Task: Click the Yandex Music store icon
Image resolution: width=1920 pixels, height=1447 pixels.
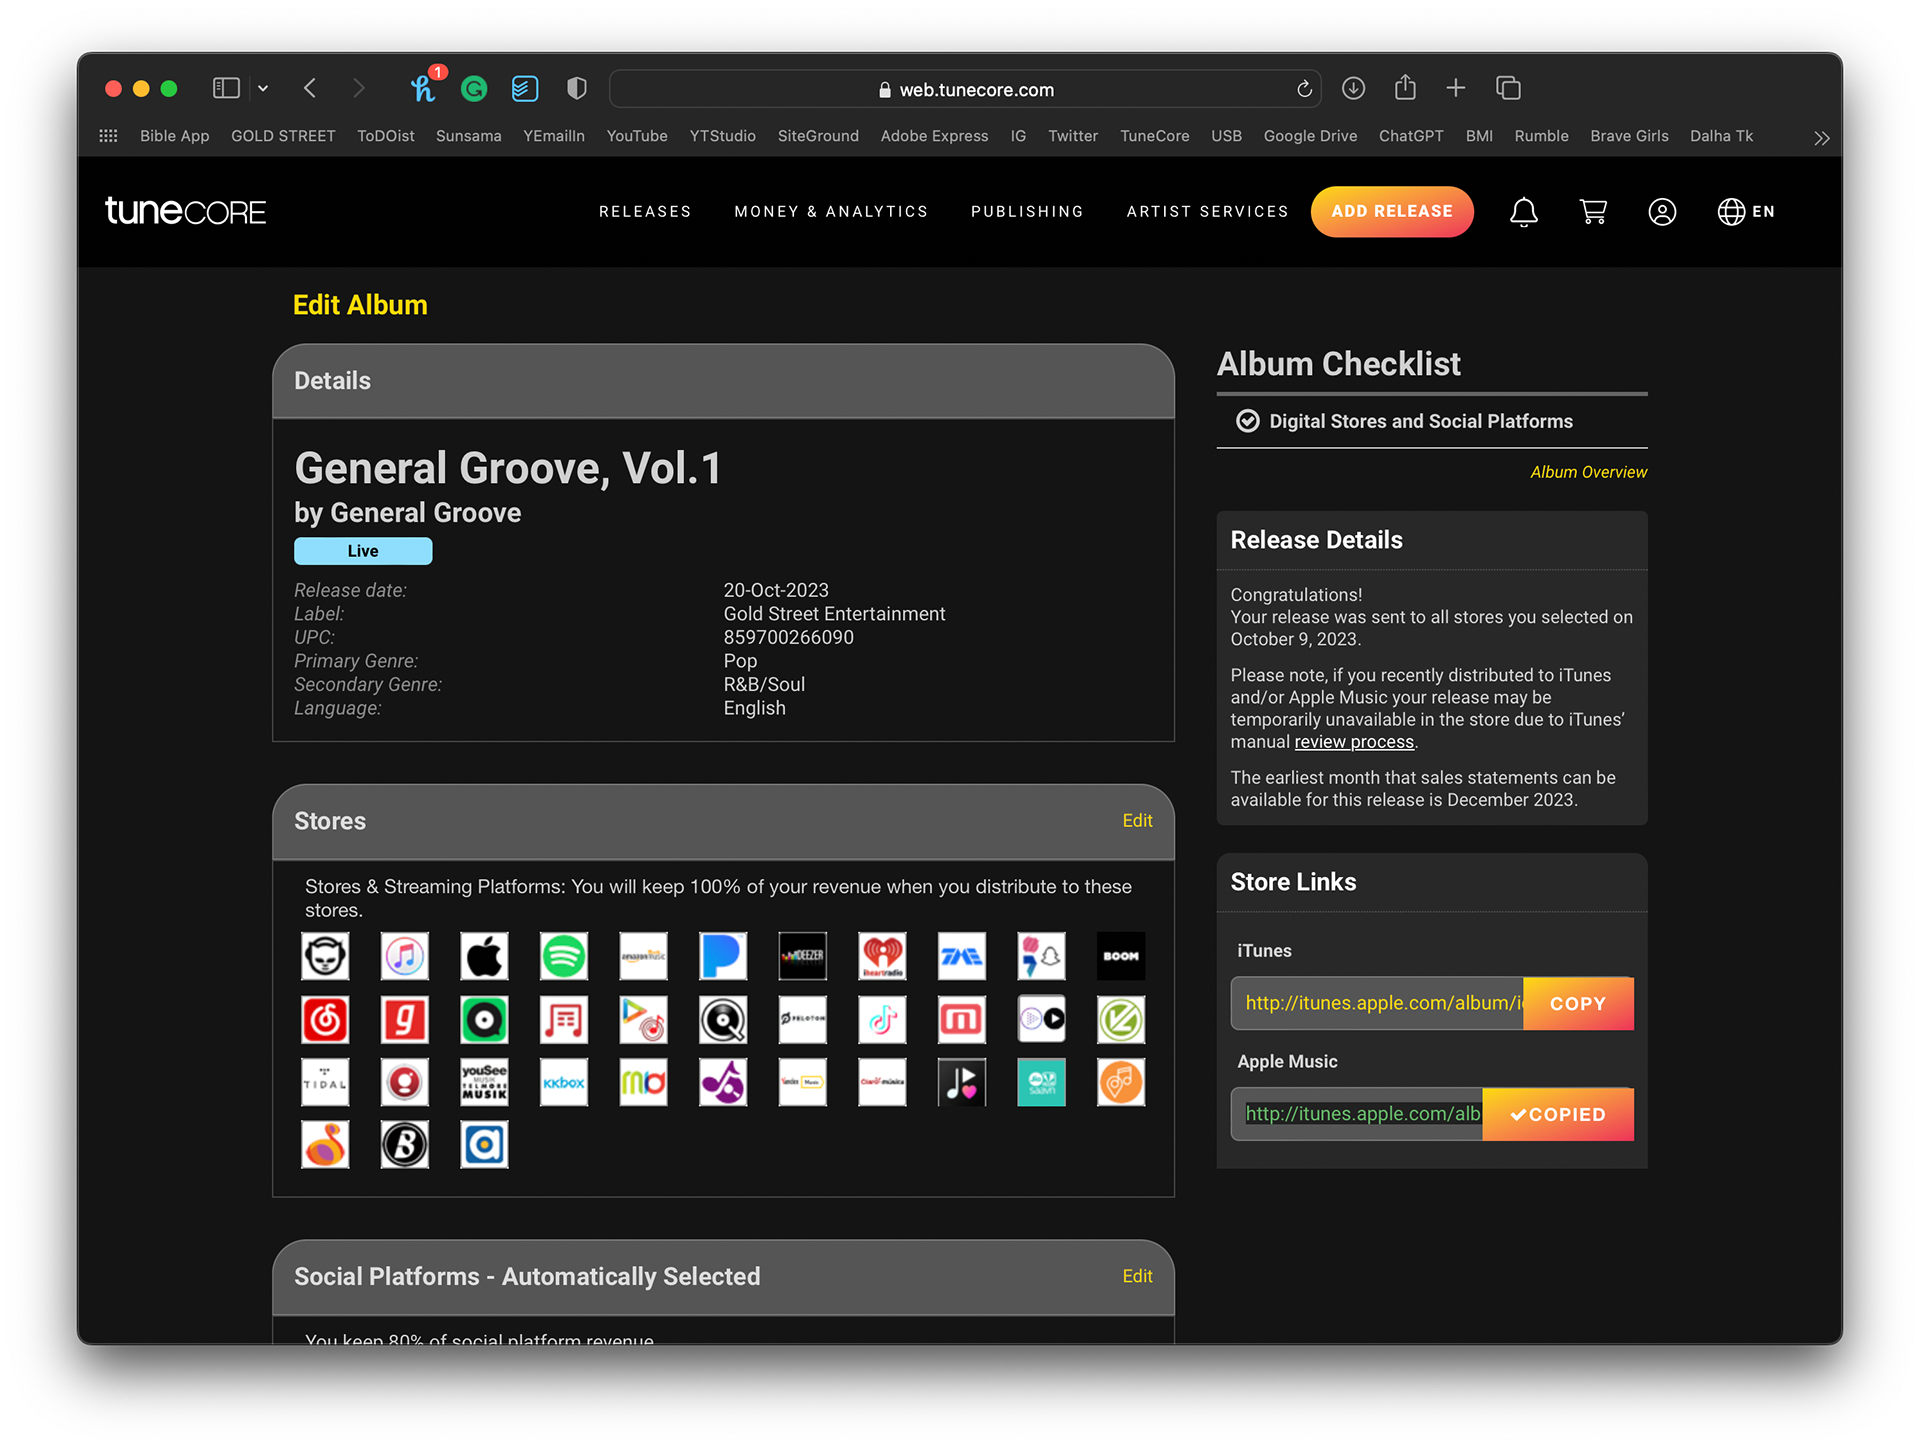Action: [803, 1083]
